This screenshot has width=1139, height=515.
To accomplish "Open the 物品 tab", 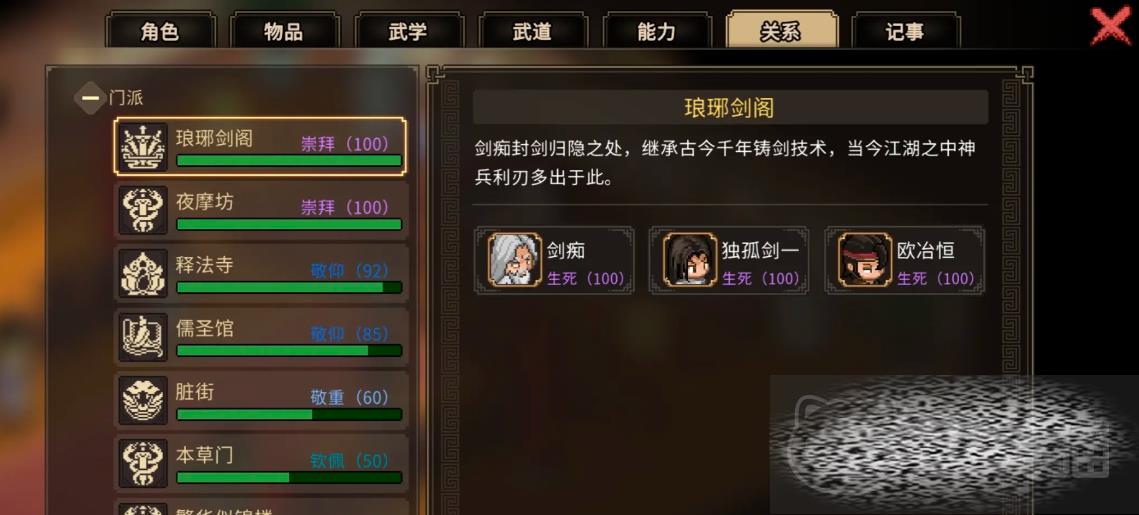I will (x=284, y=31).
